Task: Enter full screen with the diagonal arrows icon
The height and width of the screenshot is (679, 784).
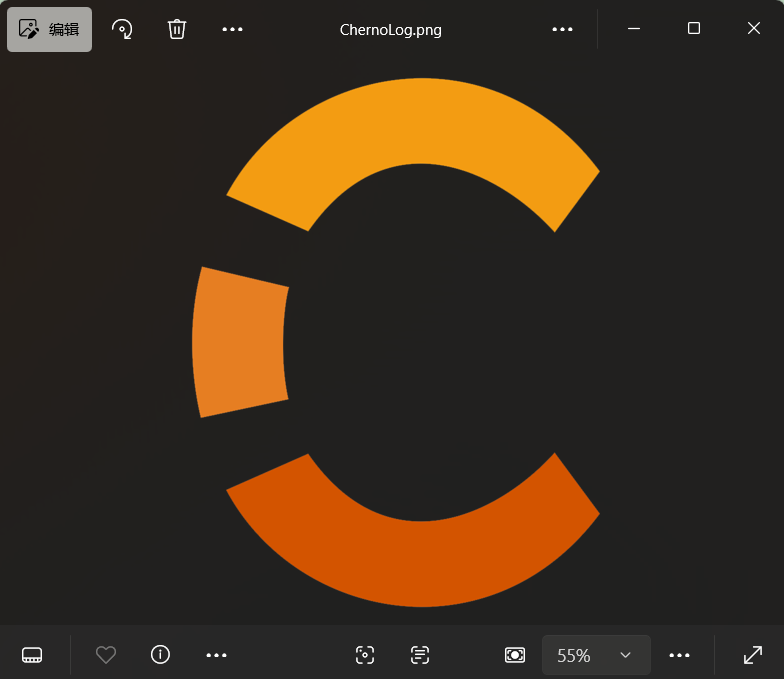Action: (752, 655)
